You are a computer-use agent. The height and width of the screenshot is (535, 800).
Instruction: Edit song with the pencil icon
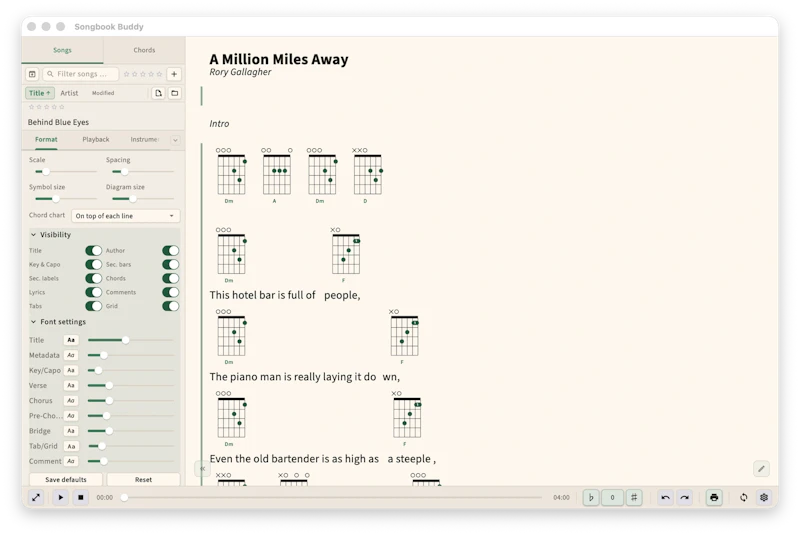pyautogui.click(x=761, y=469)
